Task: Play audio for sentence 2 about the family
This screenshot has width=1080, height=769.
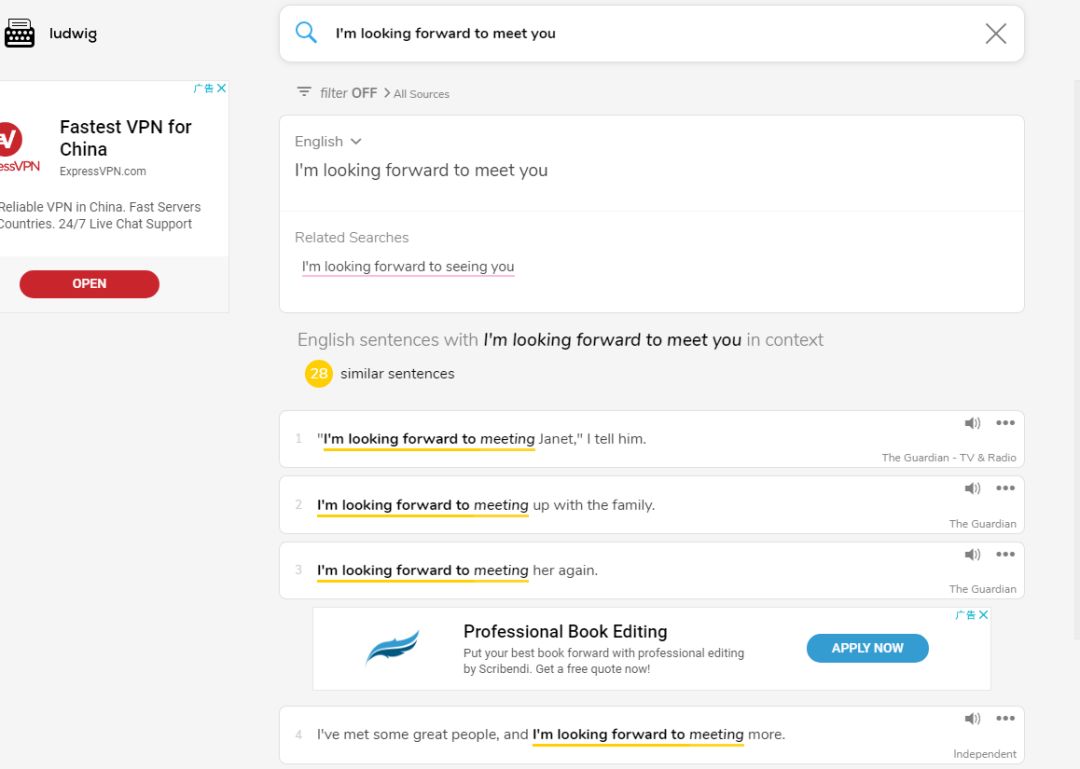Action: point(972,489)
